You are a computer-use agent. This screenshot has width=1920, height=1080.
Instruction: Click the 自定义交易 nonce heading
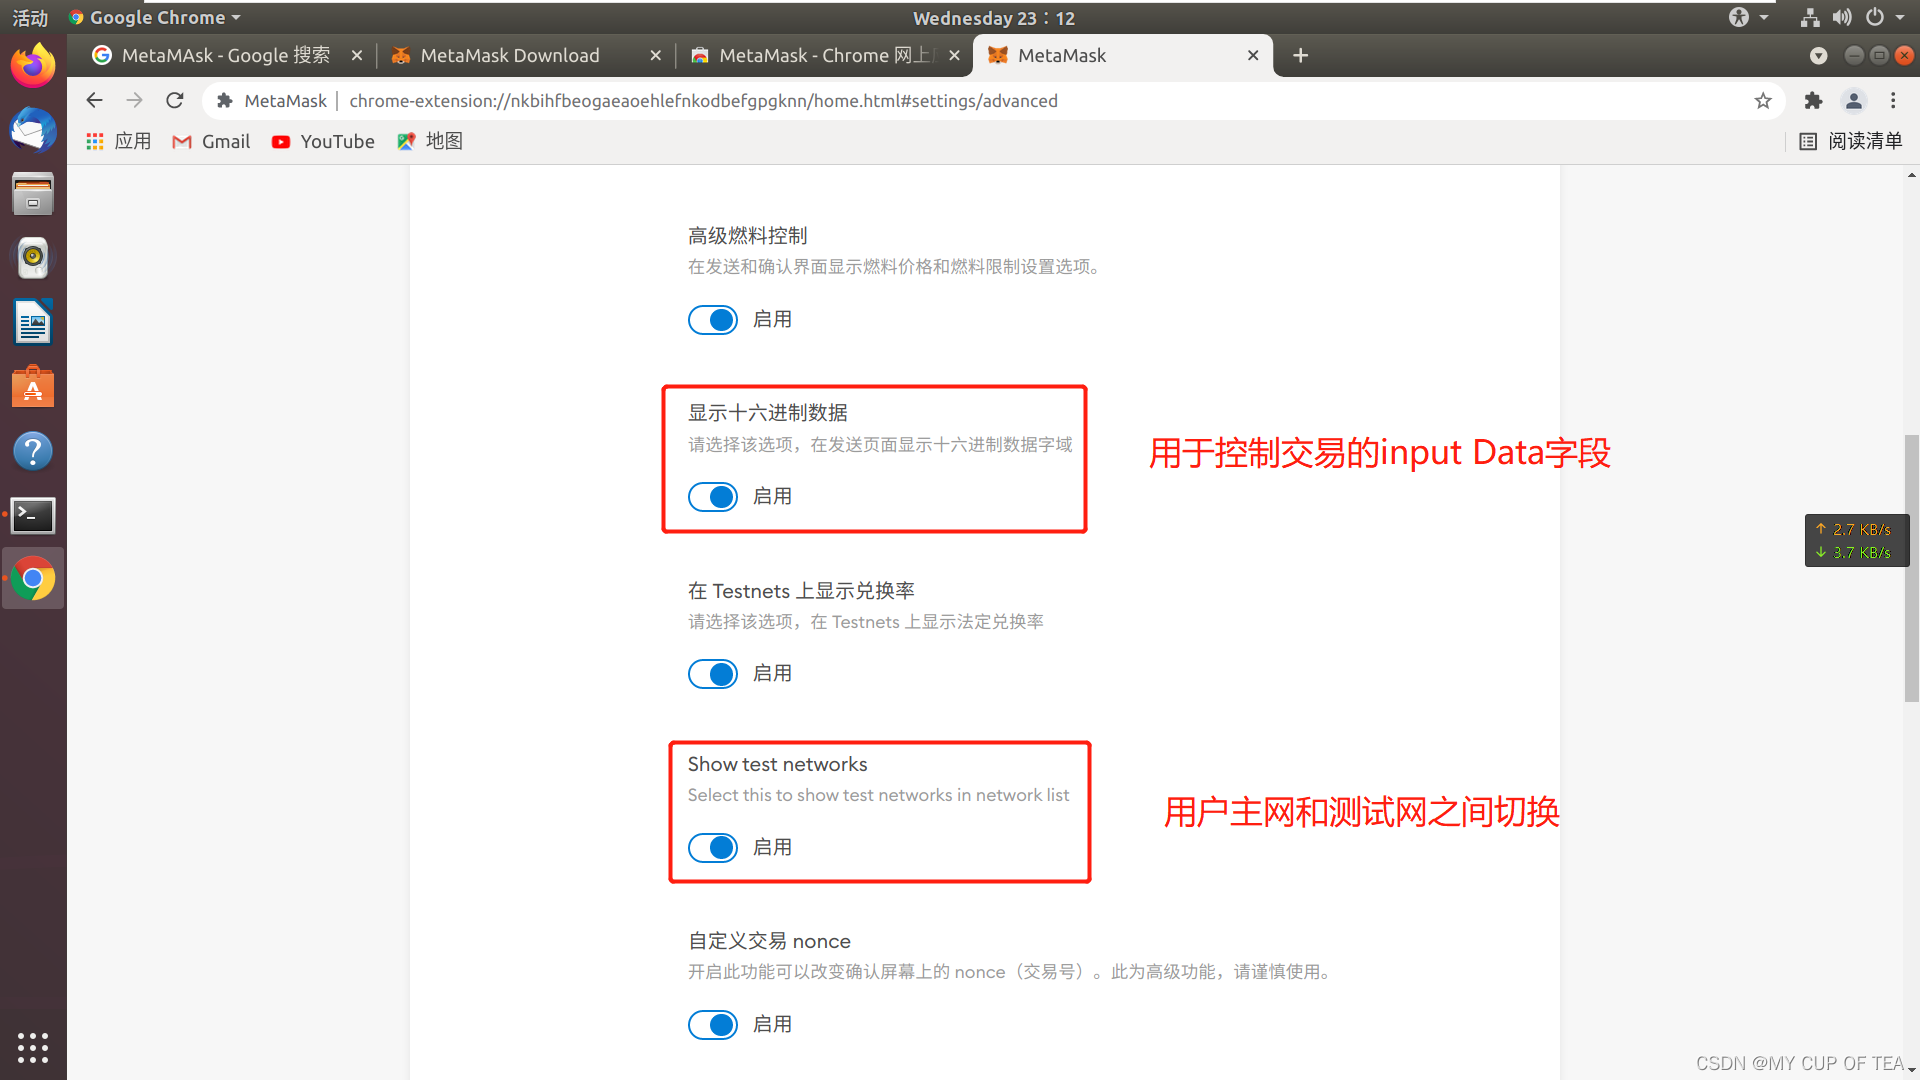[x=769, y=941]
